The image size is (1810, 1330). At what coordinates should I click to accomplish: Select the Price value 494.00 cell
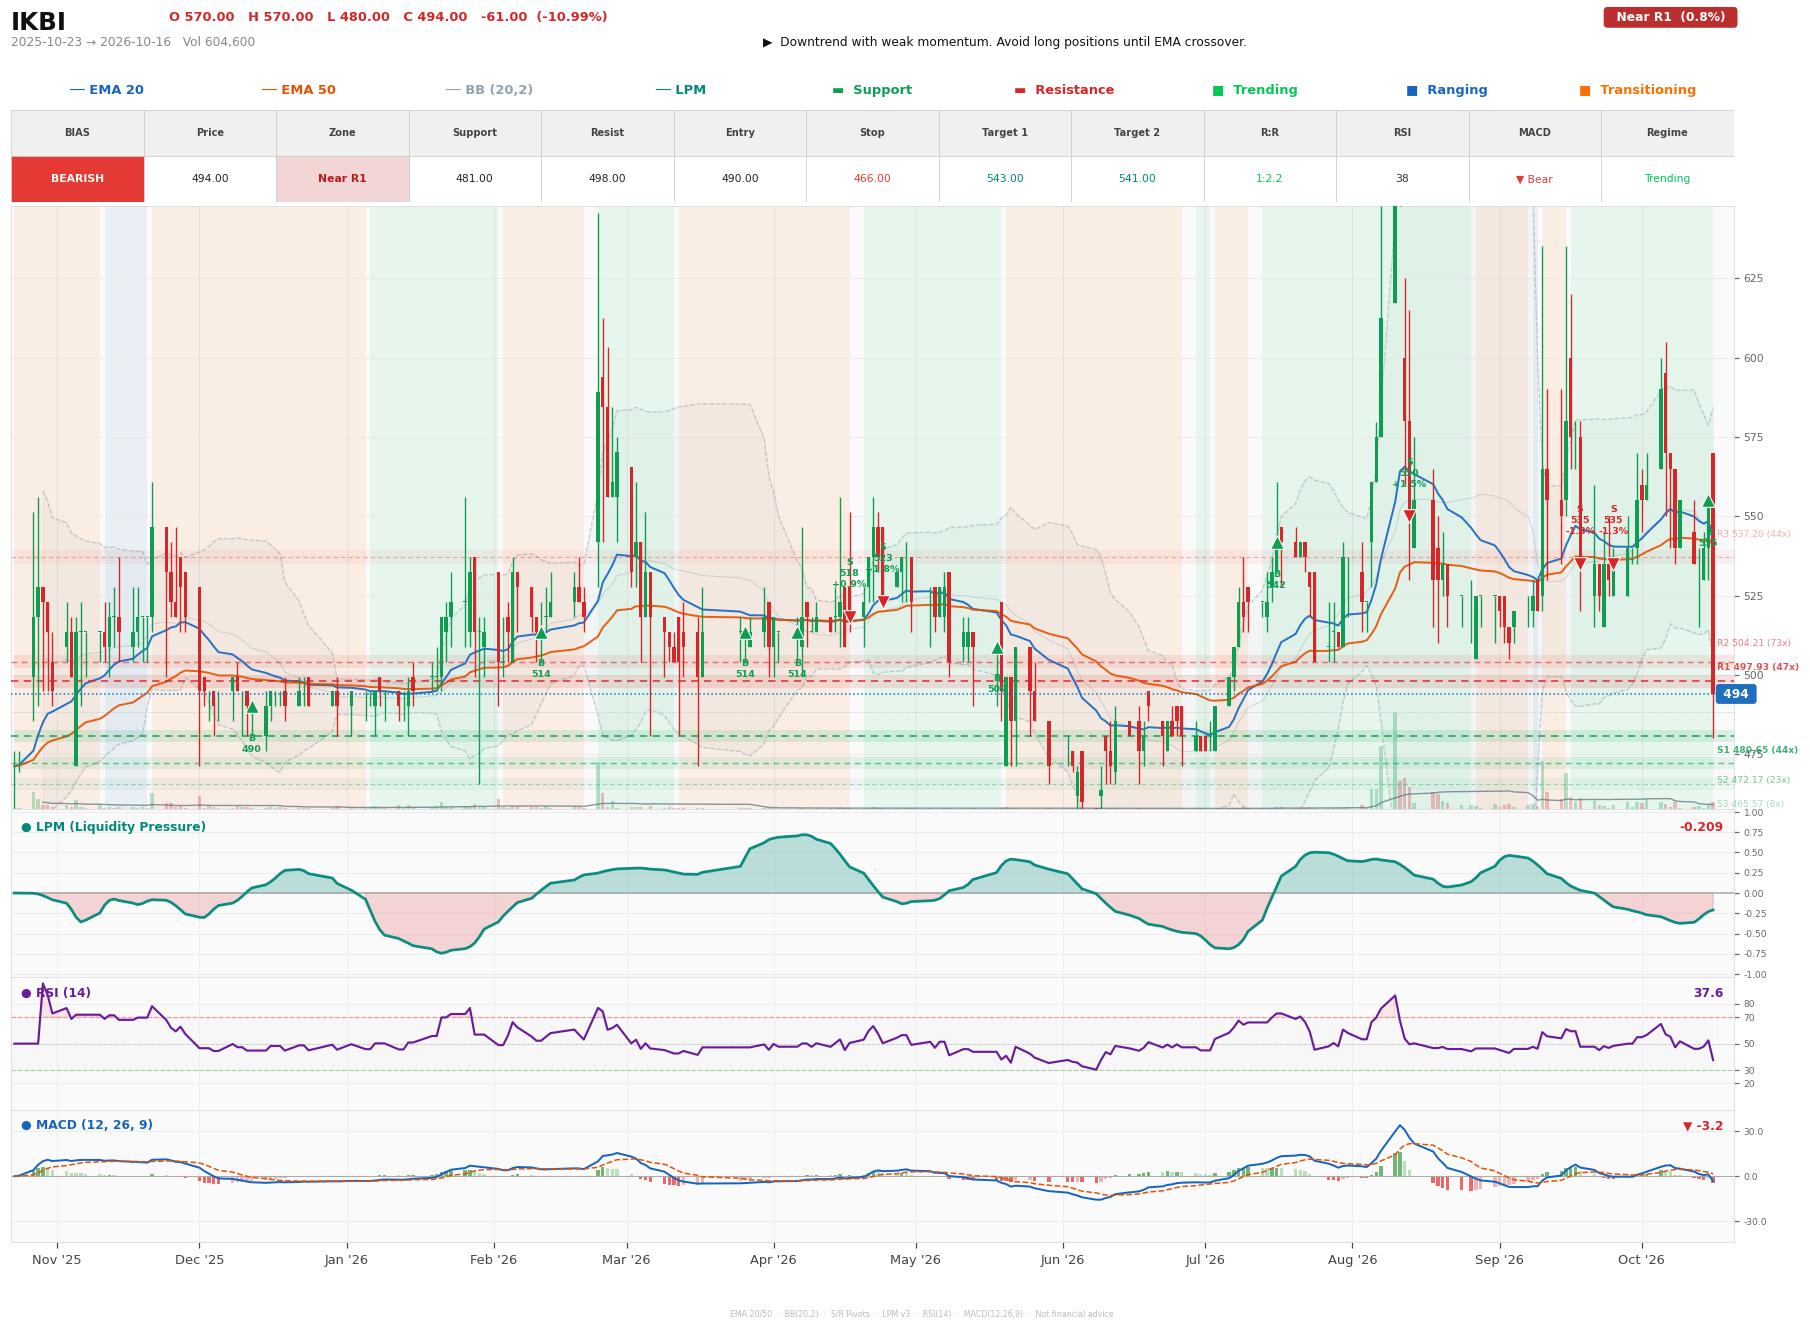(210, 179)
